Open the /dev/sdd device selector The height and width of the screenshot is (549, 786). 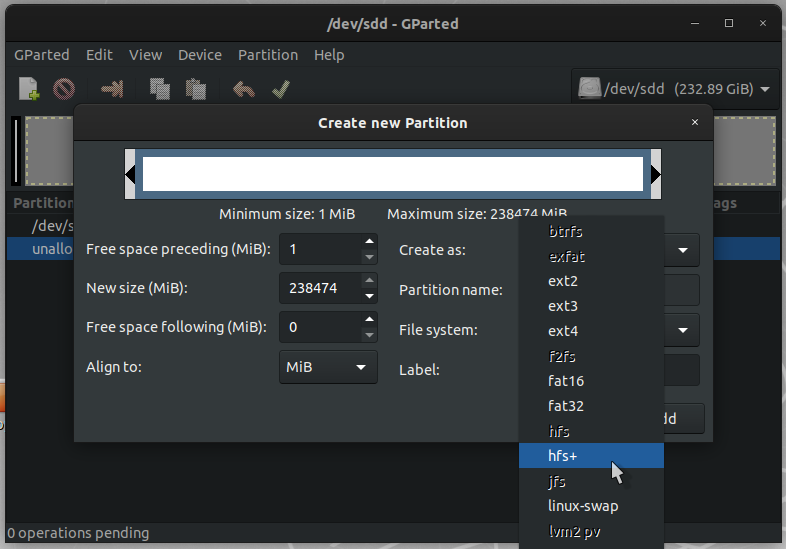click(x=675, y=89)
